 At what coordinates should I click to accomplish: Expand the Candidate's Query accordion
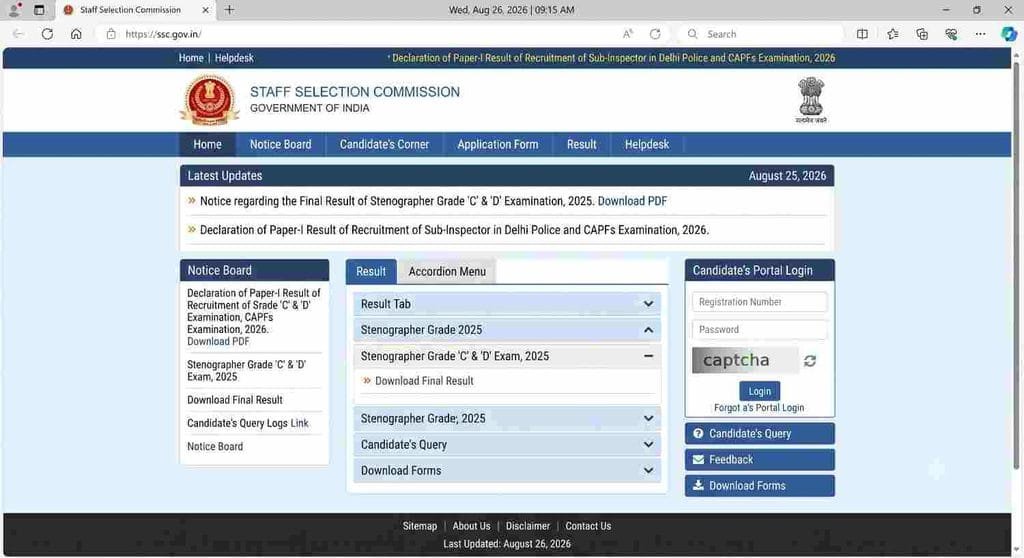pyautogui.click(x=507, y=444)
